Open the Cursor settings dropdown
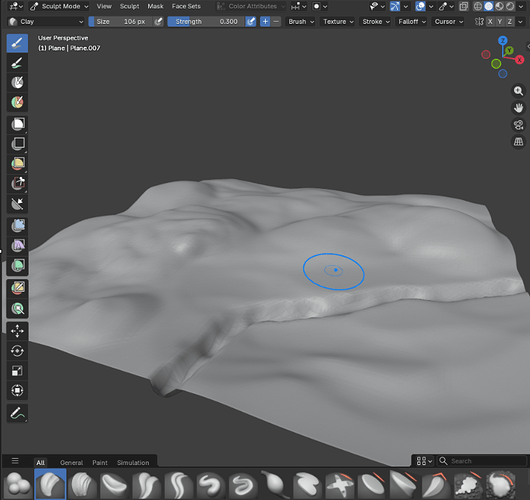530x500 pixels. (x=448, y=22)
